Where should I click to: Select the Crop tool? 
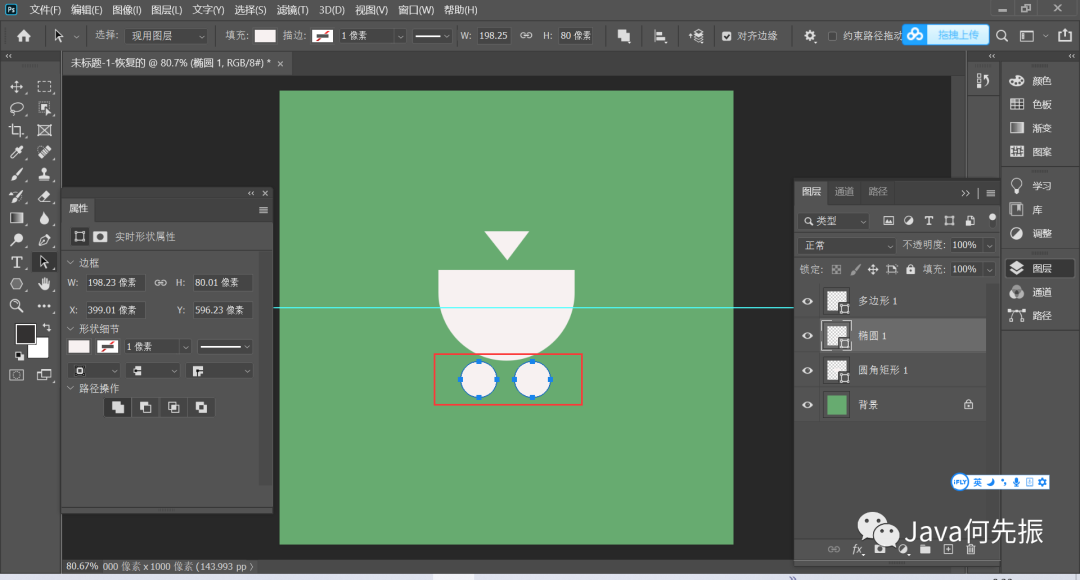17,130
